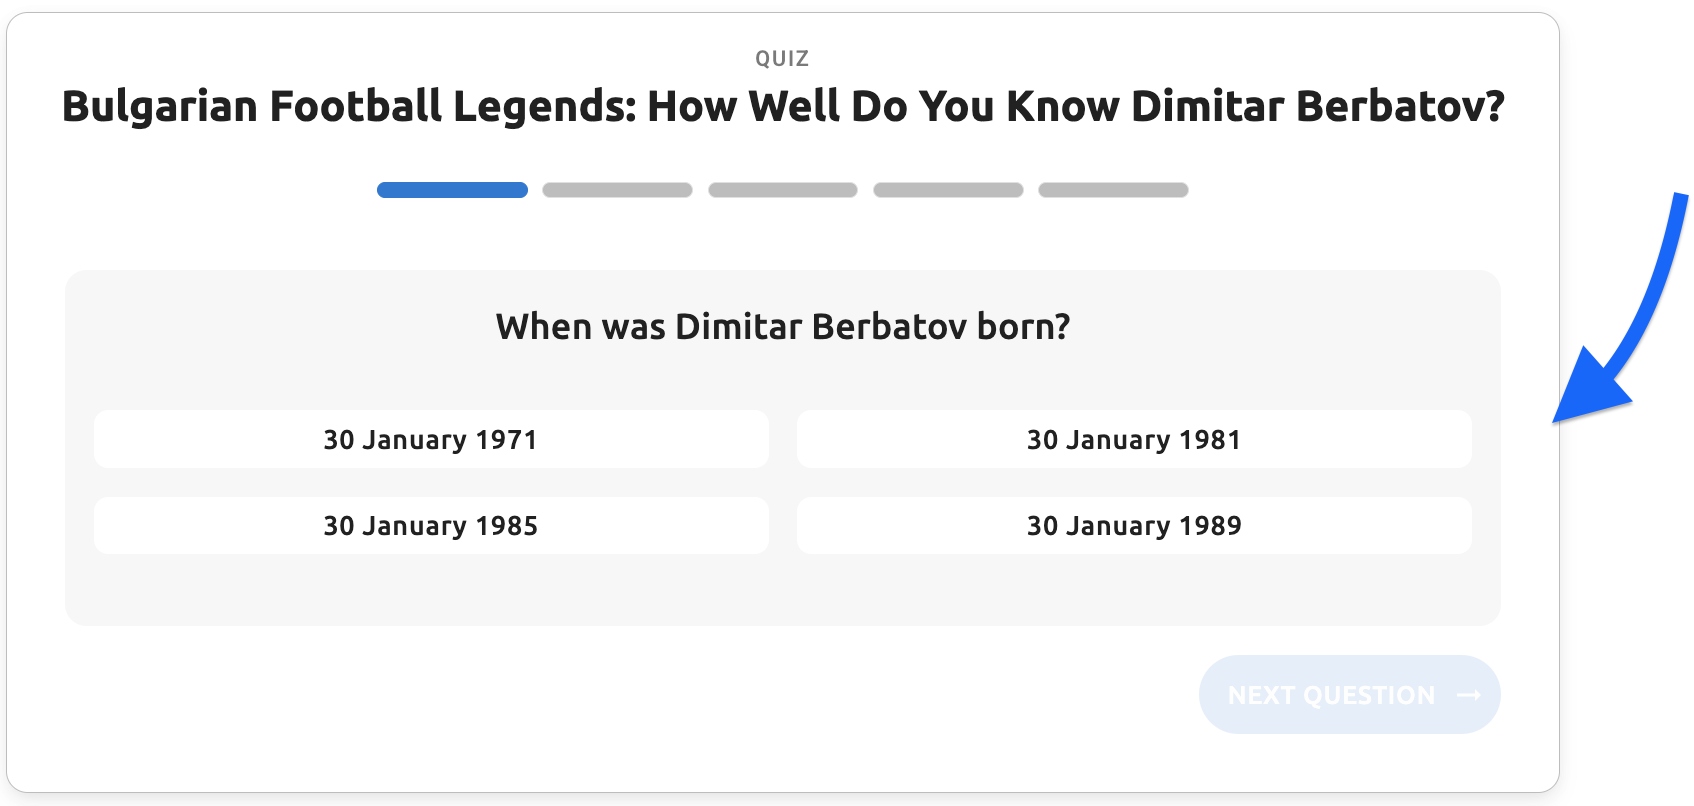Viewport: 1694px width, 806px height.
Task: Click the question text about Berbatov's birth
Action: 783,327
